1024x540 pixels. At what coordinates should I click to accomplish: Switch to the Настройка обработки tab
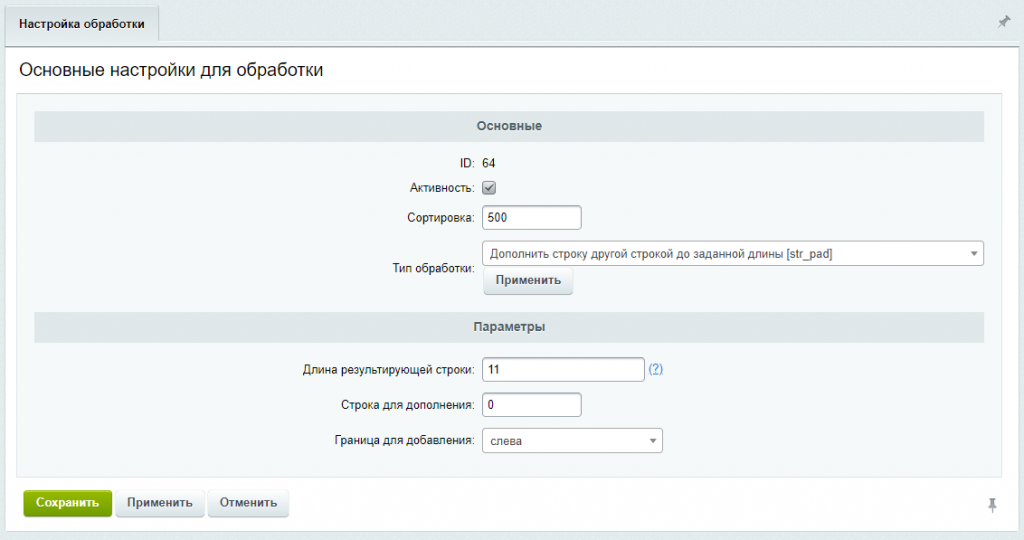82,24
